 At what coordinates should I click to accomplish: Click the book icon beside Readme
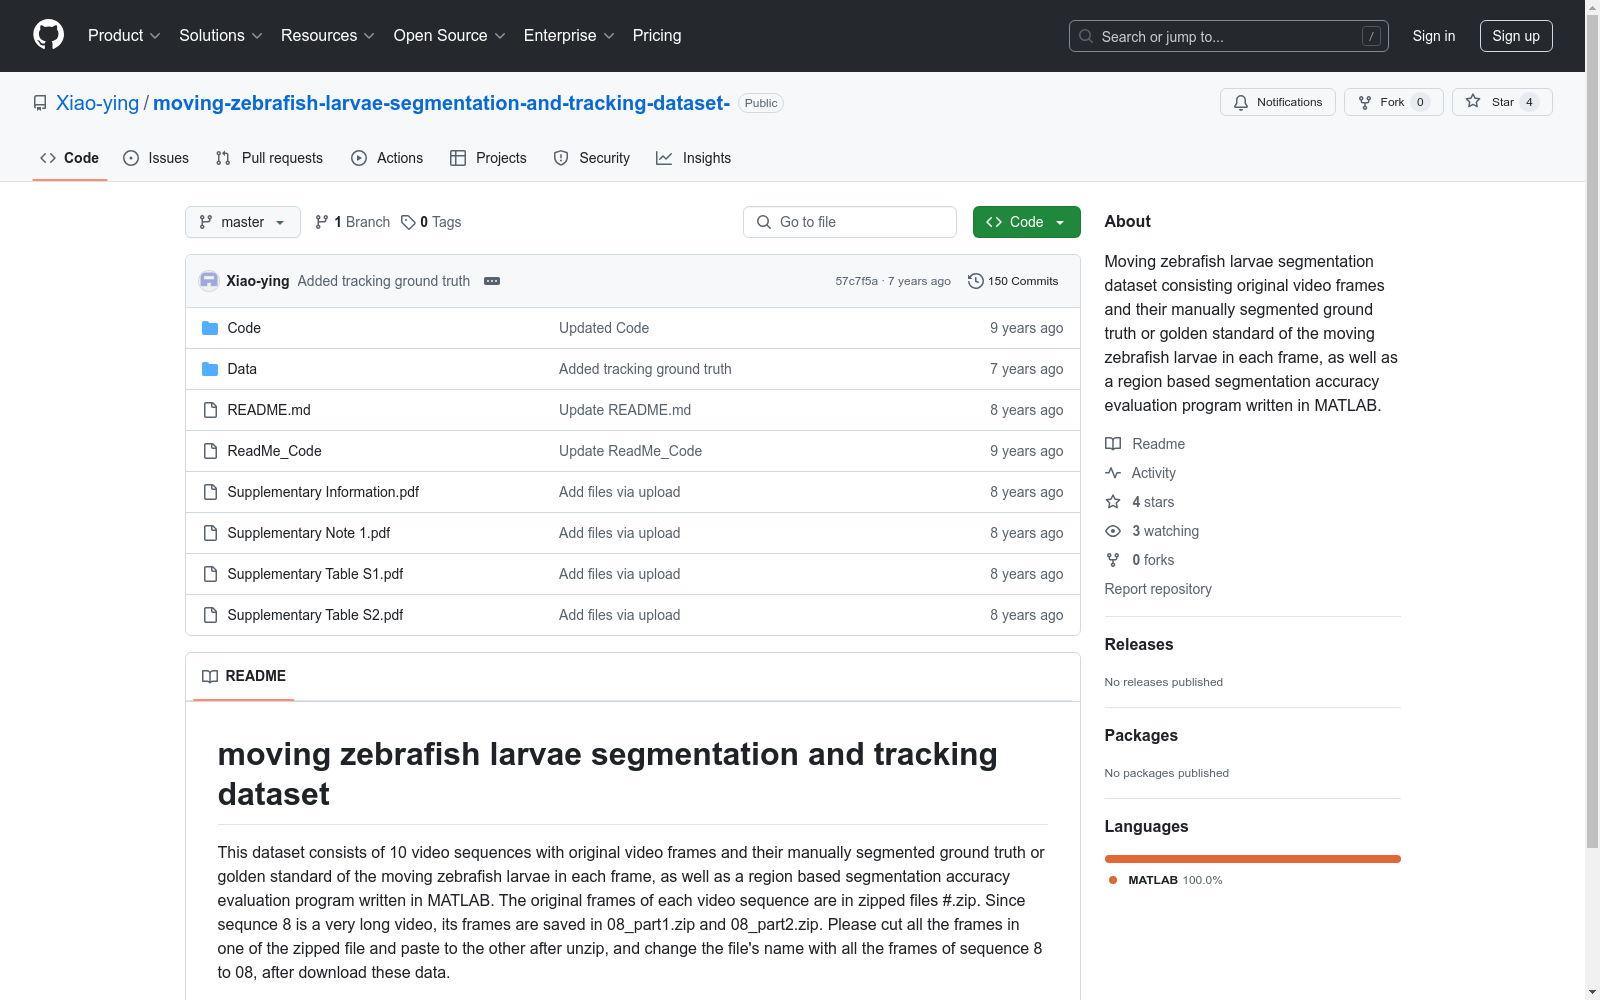pyautogui.click(x=1113, y=444)
